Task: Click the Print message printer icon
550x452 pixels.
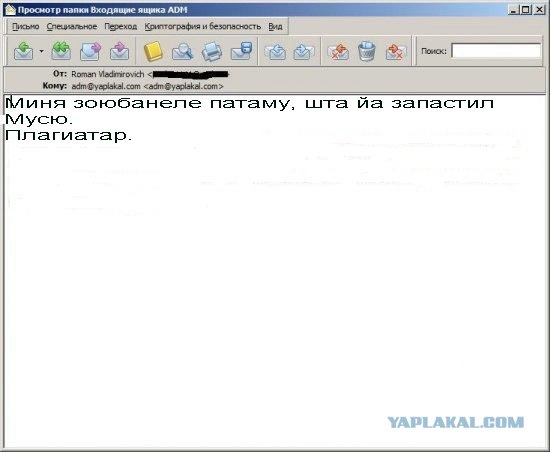Action: tap(212, 51)
